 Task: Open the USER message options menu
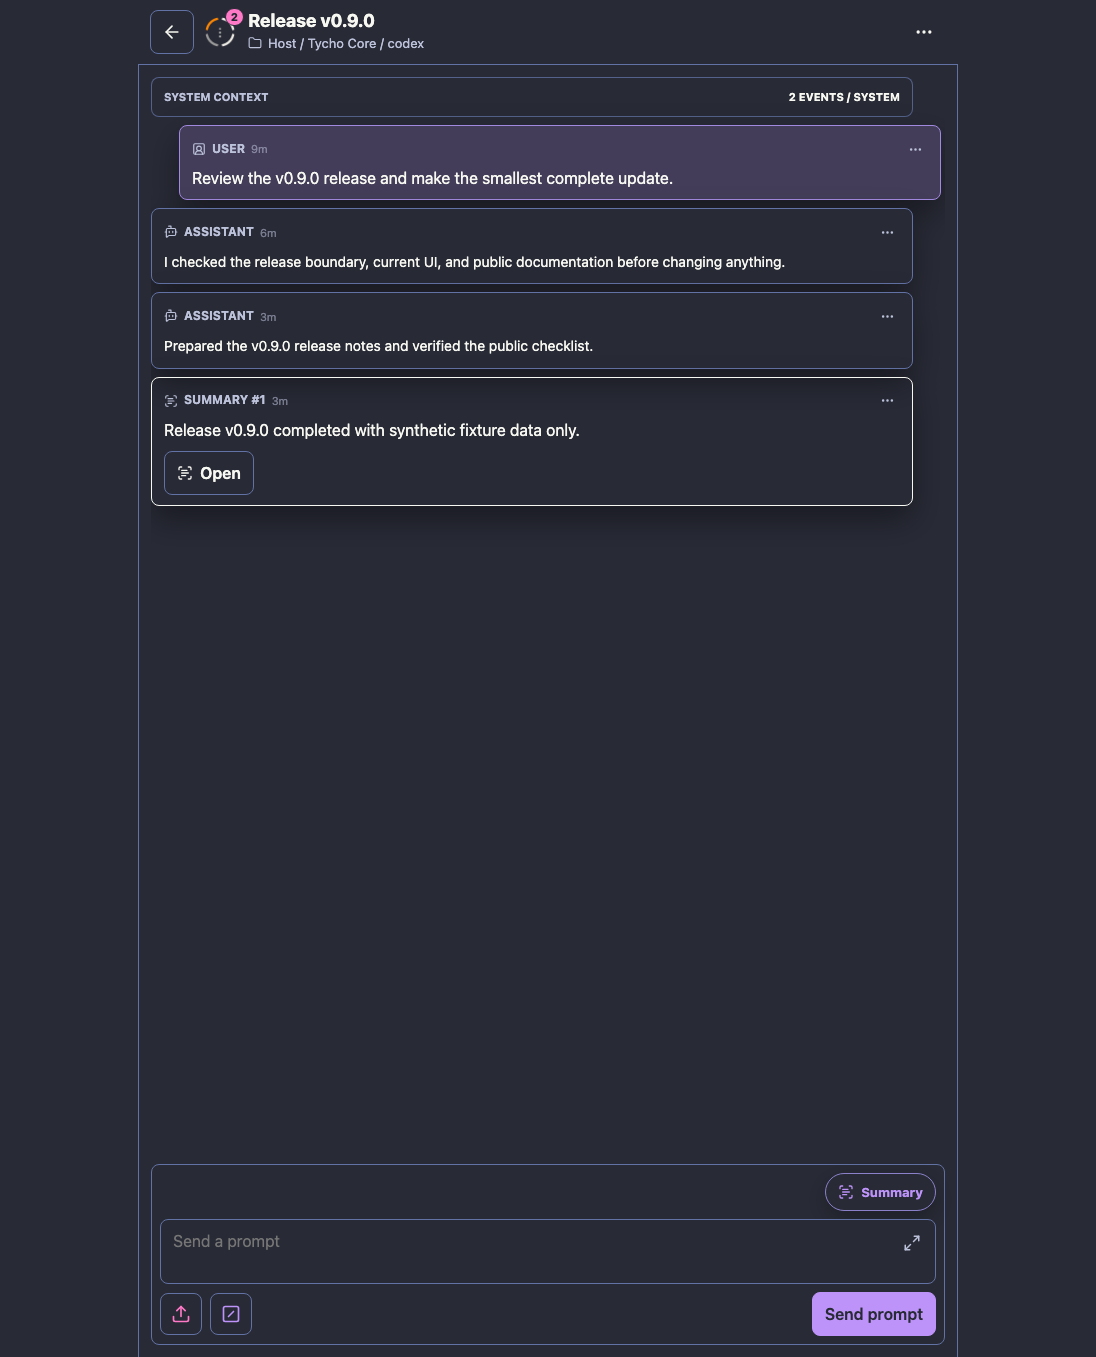[x=915, y=149]
